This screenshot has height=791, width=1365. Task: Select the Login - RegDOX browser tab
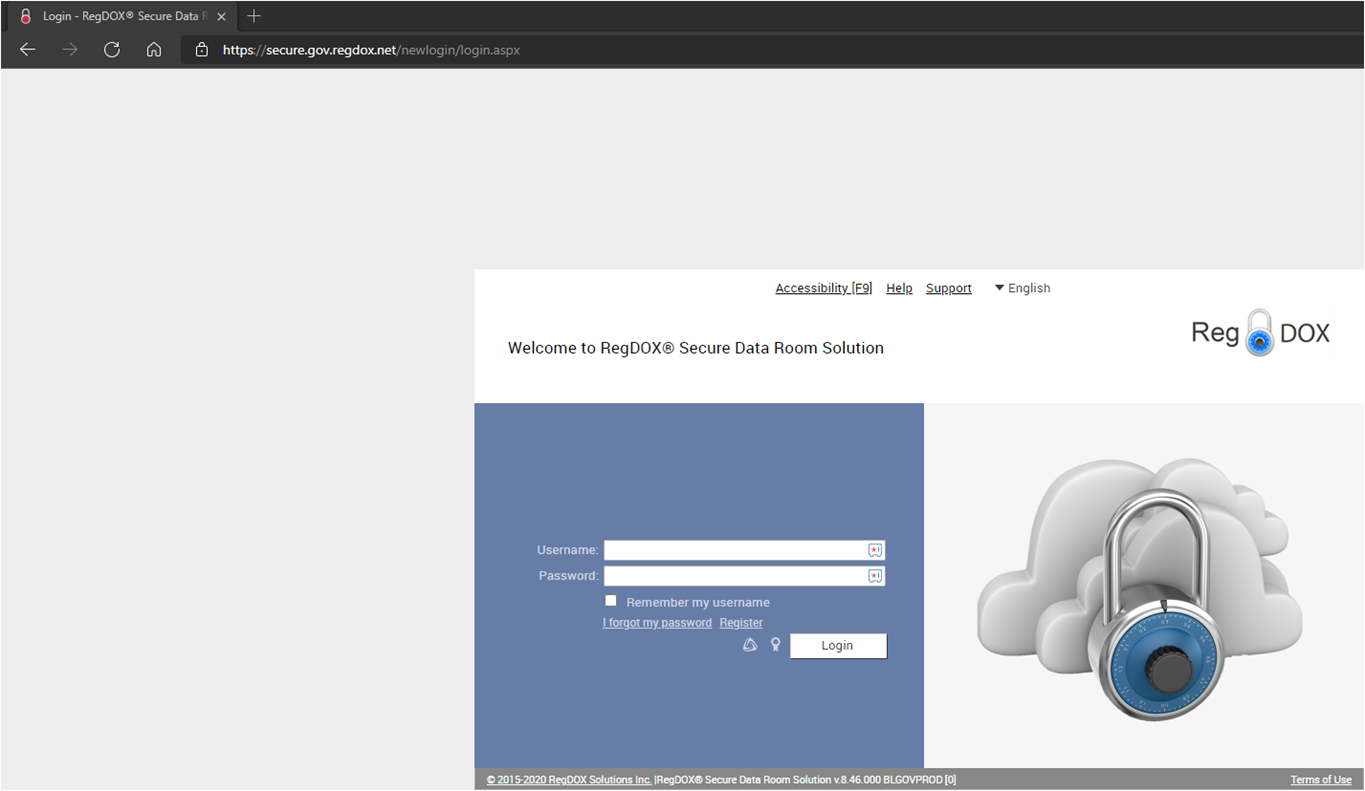[x=120, y=17]
